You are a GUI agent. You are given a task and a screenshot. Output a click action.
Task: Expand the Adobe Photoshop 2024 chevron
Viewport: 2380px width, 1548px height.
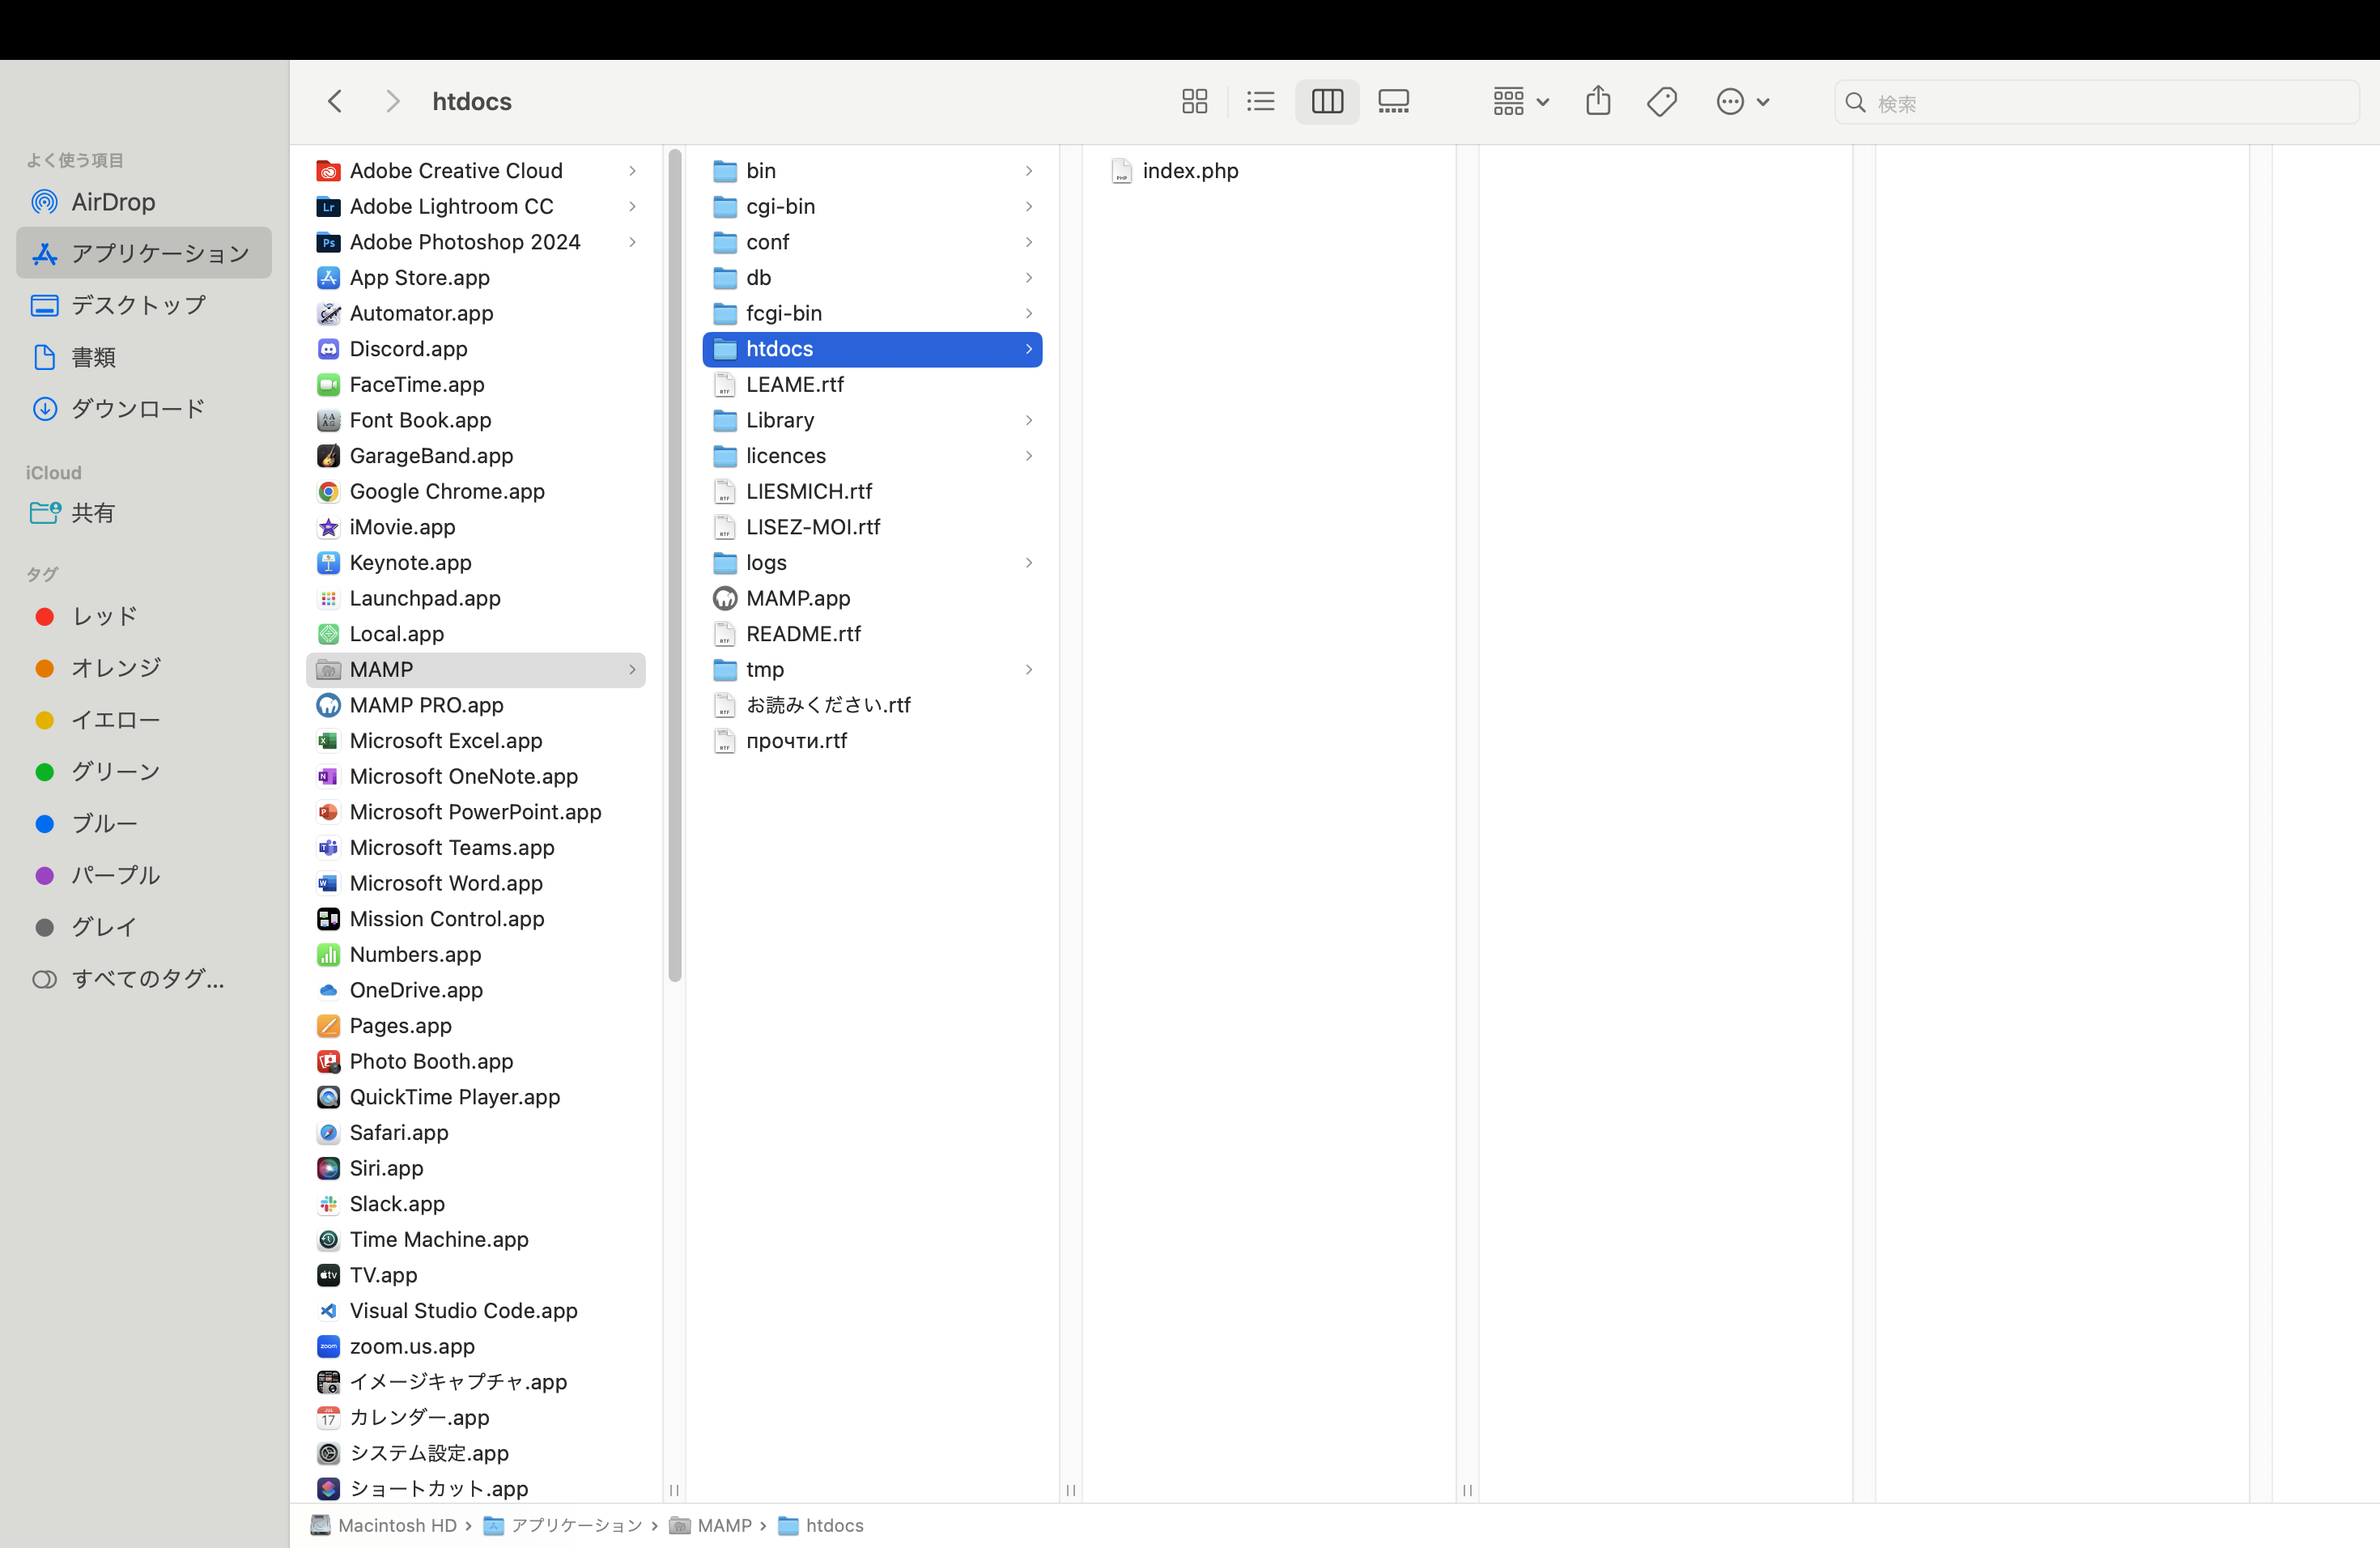coord(632,242)
